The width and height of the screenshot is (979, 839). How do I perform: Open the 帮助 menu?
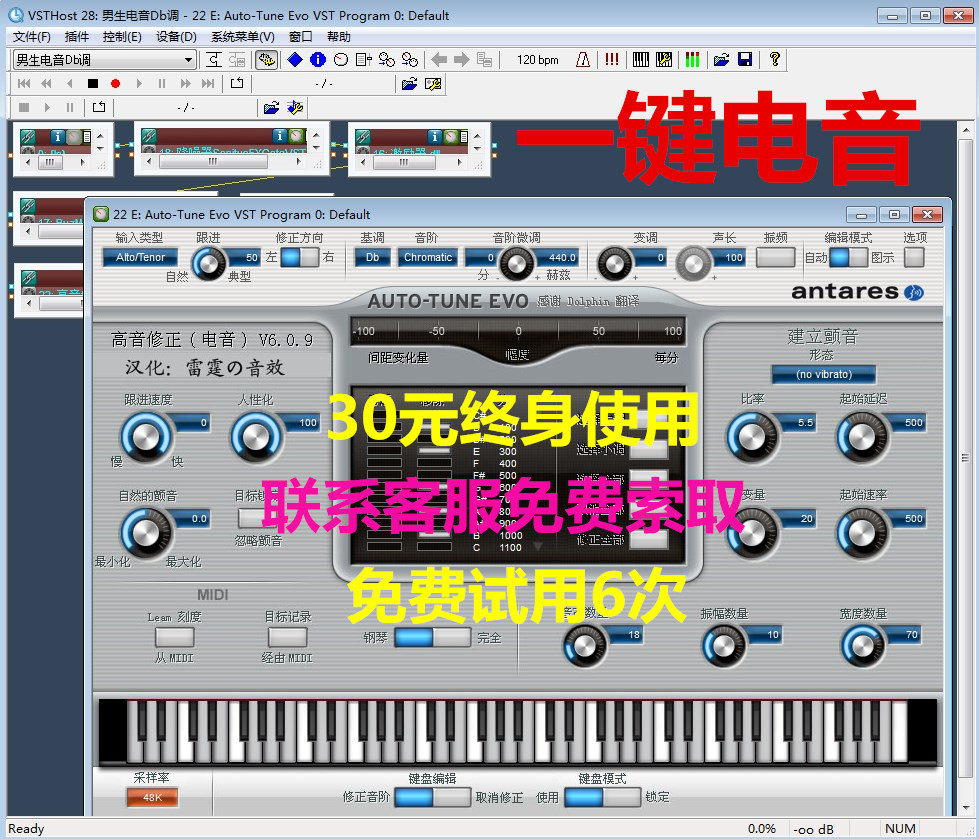point(338,37)
